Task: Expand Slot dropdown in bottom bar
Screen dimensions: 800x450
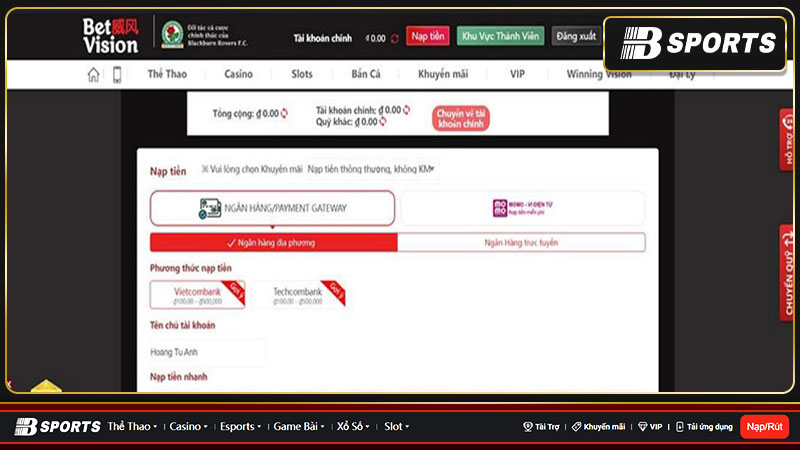Action: [396, 427]
